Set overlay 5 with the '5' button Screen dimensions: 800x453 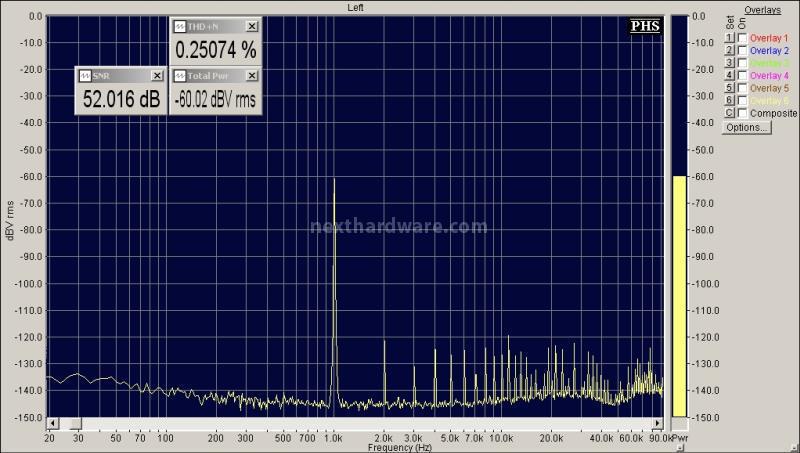click(729, 88)
